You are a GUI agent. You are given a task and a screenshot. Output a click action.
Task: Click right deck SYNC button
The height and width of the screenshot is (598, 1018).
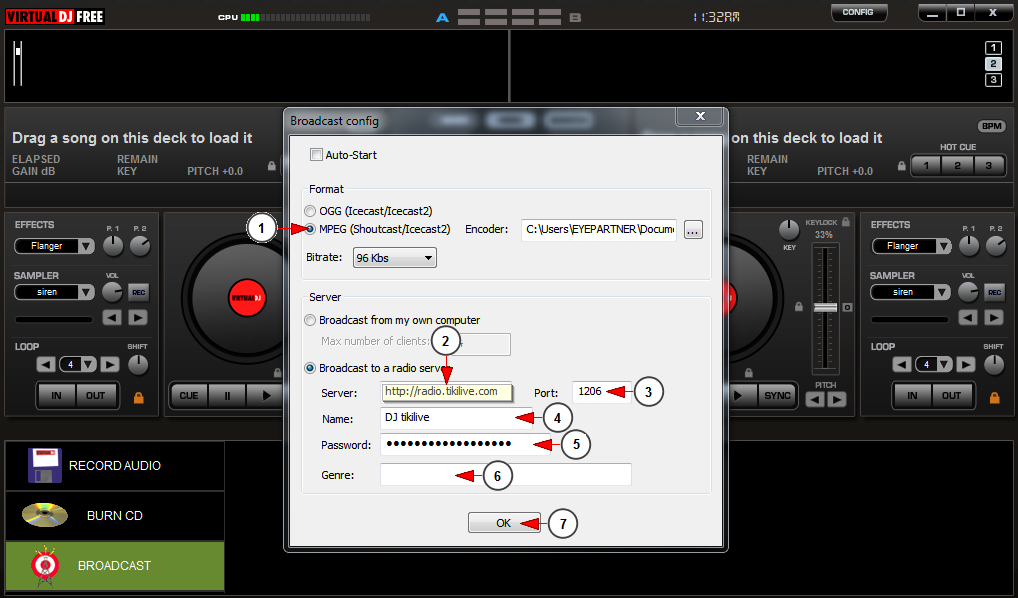(x=777, y=395)
